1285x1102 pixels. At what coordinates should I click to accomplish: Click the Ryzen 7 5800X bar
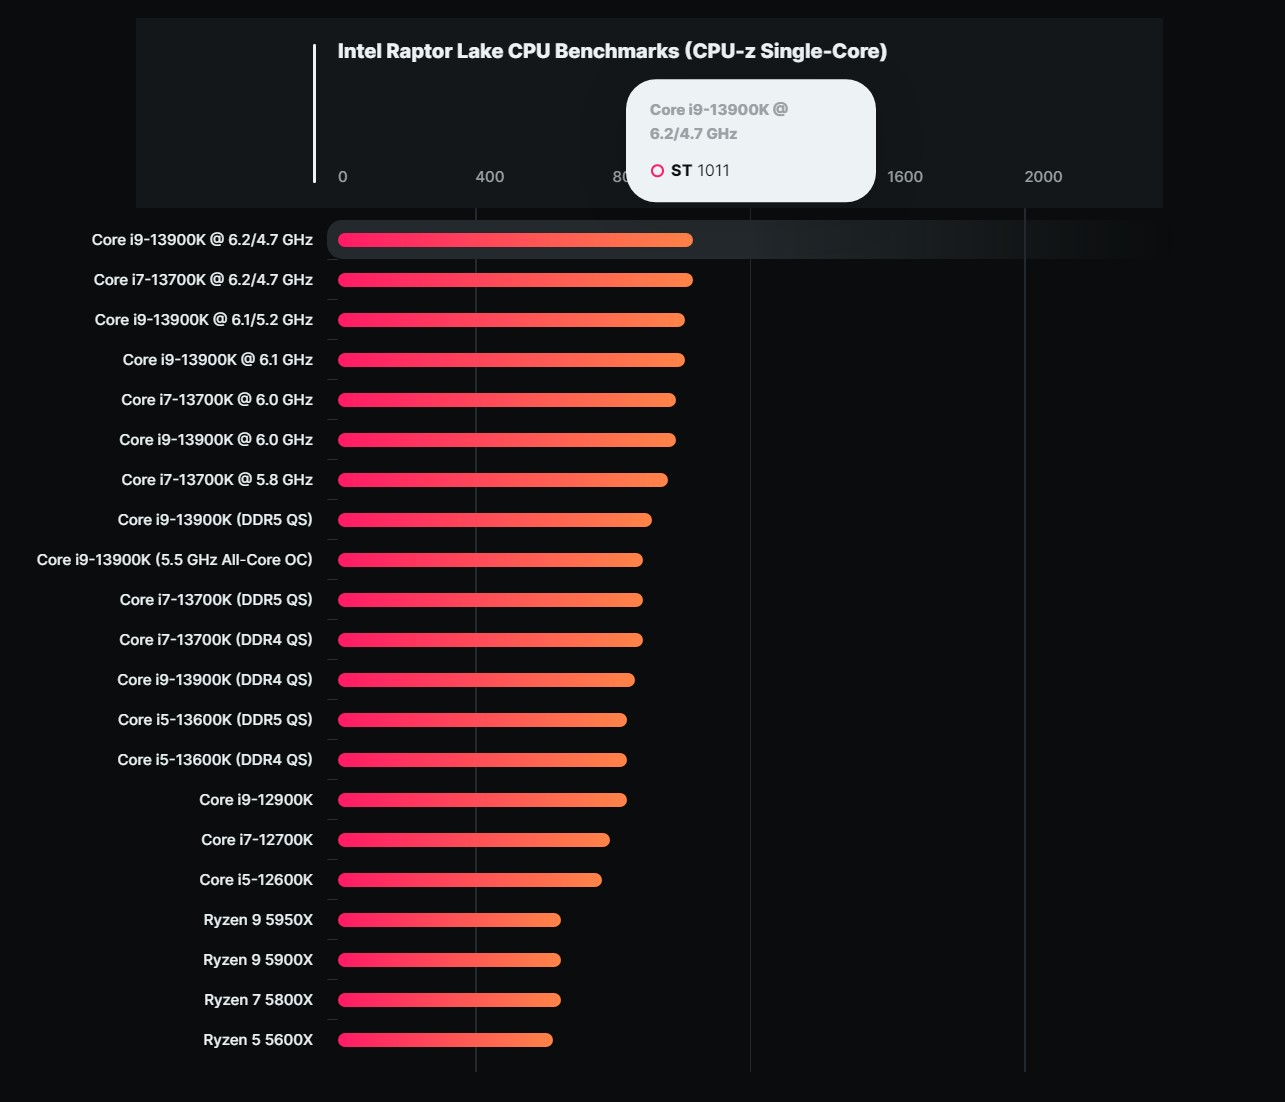pyautogui.click(x=449, y=1000)
